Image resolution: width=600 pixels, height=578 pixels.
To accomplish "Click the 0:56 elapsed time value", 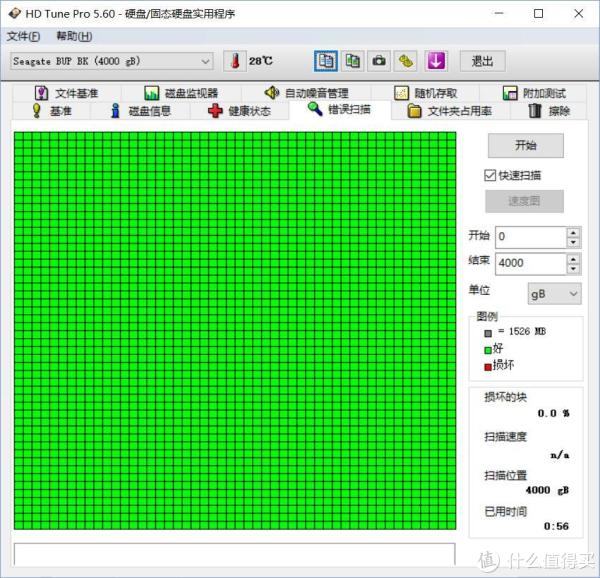I will [x=556, y=526].
